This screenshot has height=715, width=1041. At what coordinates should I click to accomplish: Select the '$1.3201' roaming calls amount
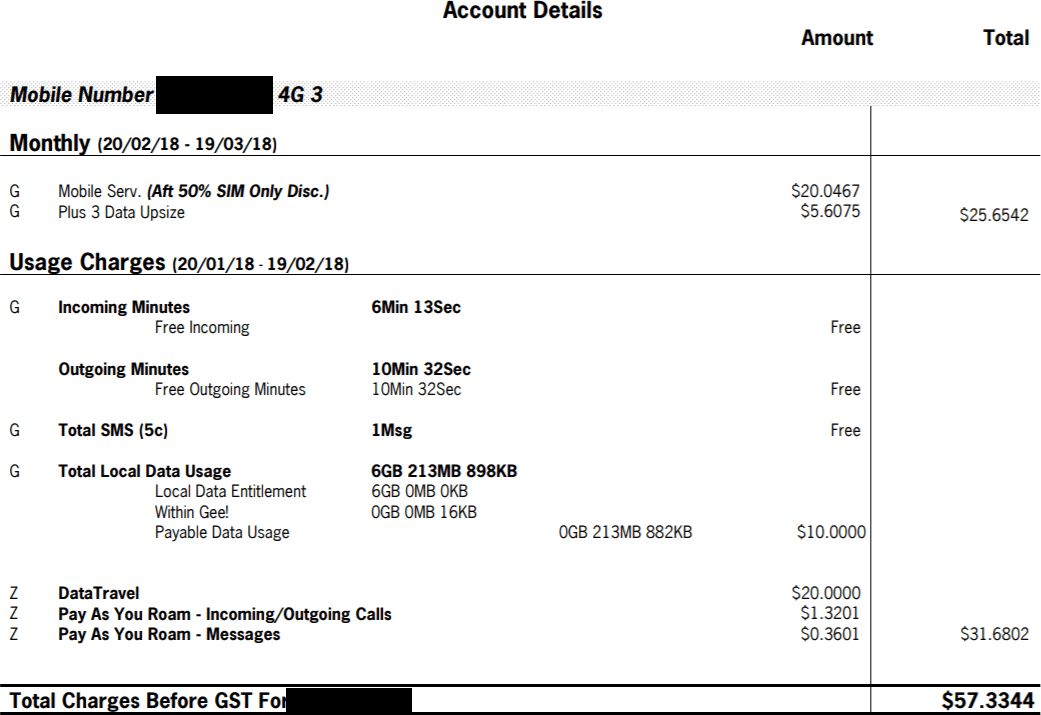pos(830,613)
